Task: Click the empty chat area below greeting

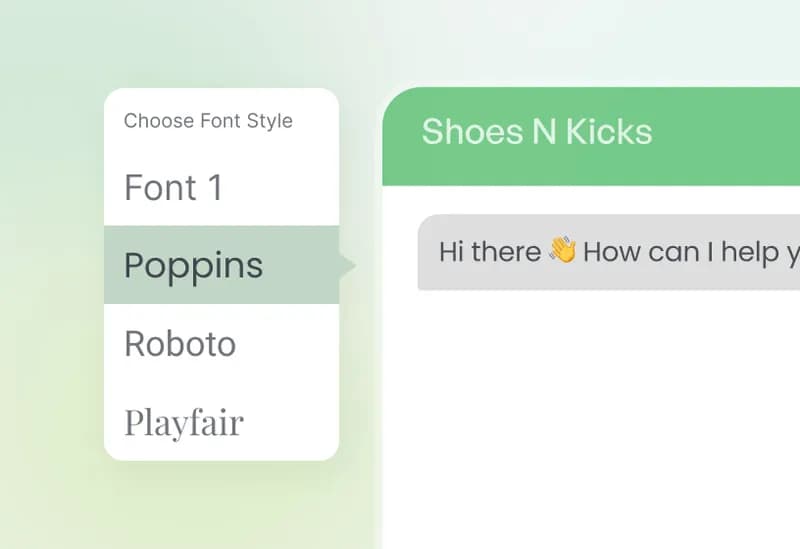Action: tap(591, 418)
